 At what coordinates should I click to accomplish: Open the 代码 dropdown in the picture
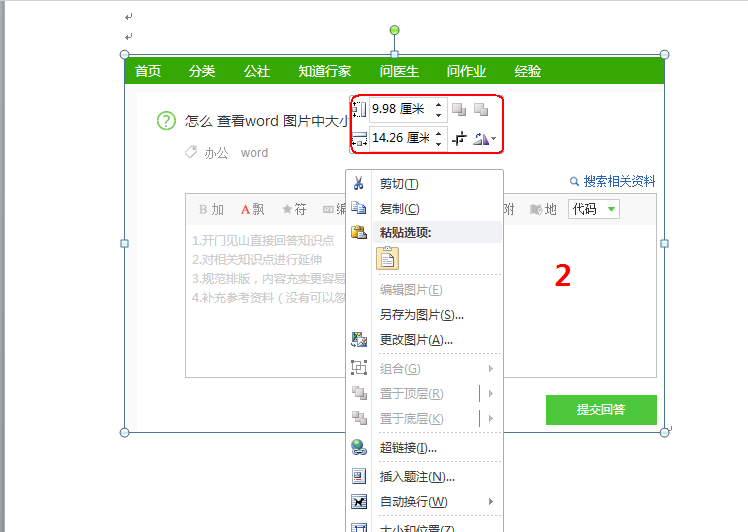click(593, 209)
